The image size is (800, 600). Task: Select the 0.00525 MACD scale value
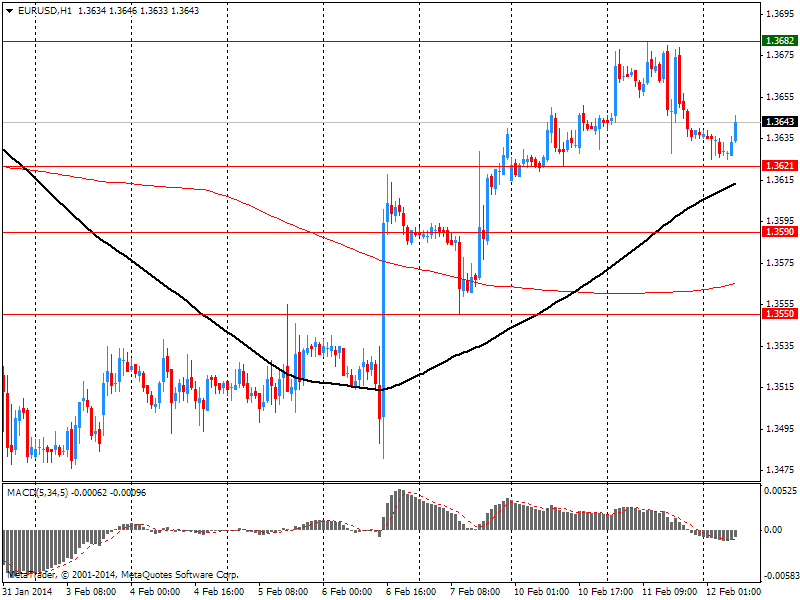(781, 491)
